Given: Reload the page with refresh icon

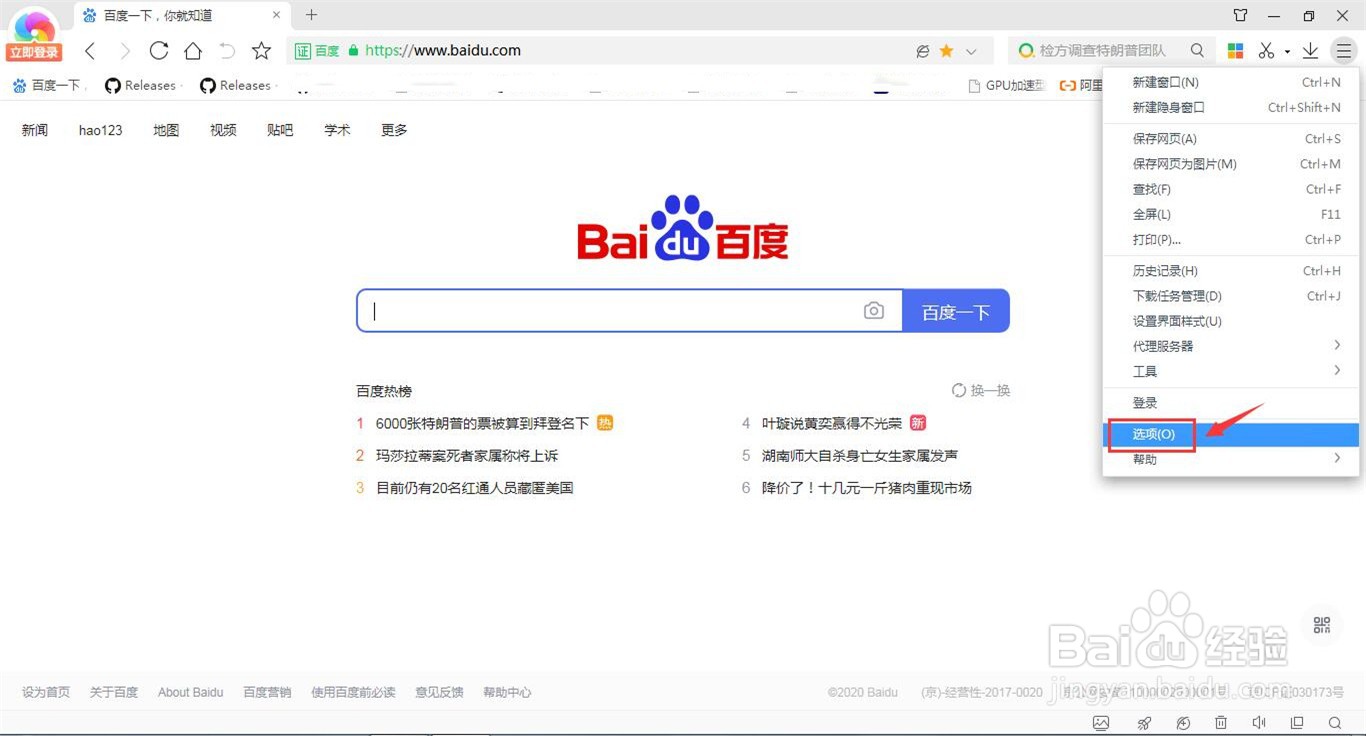Looking at the screenshot, I should pyautogui.click(x=158, y=51).
